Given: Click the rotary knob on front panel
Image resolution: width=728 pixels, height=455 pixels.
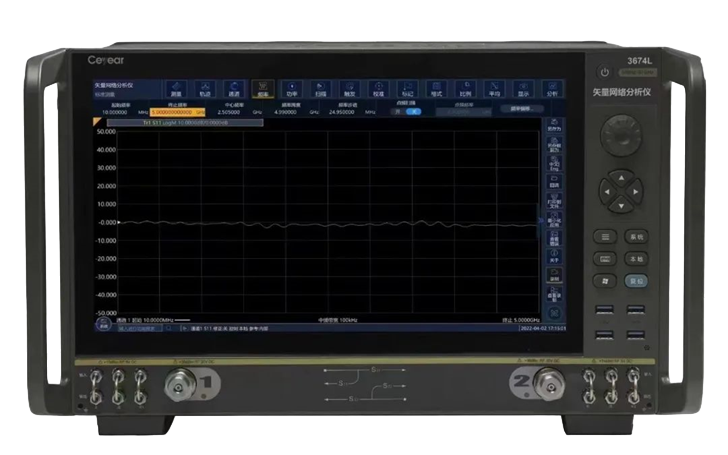Looking at the screenshot, I should [621, 135].
